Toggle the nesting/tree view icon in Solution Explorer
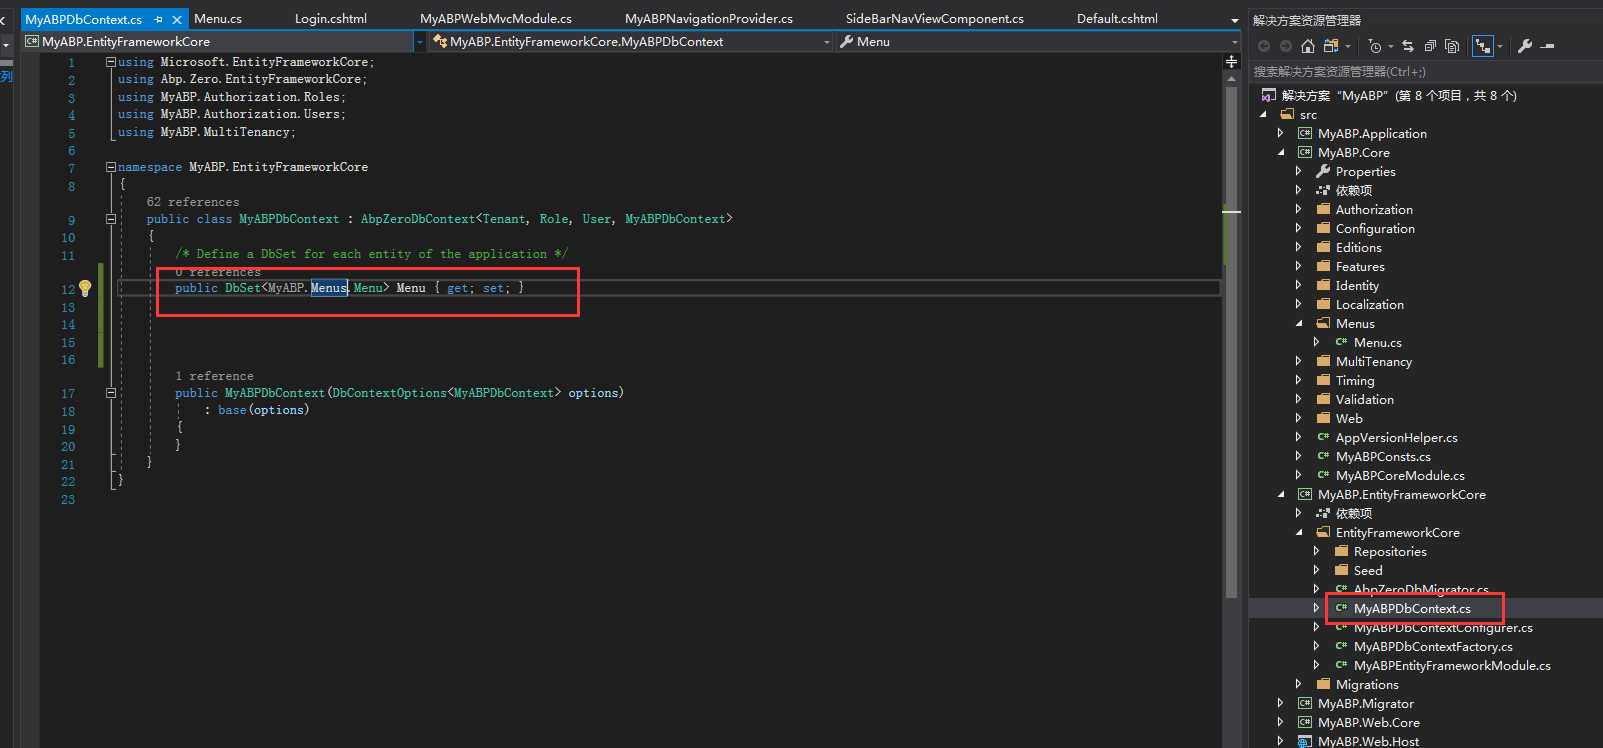Screen dimensions: 1603x748 coord(1483,46)
